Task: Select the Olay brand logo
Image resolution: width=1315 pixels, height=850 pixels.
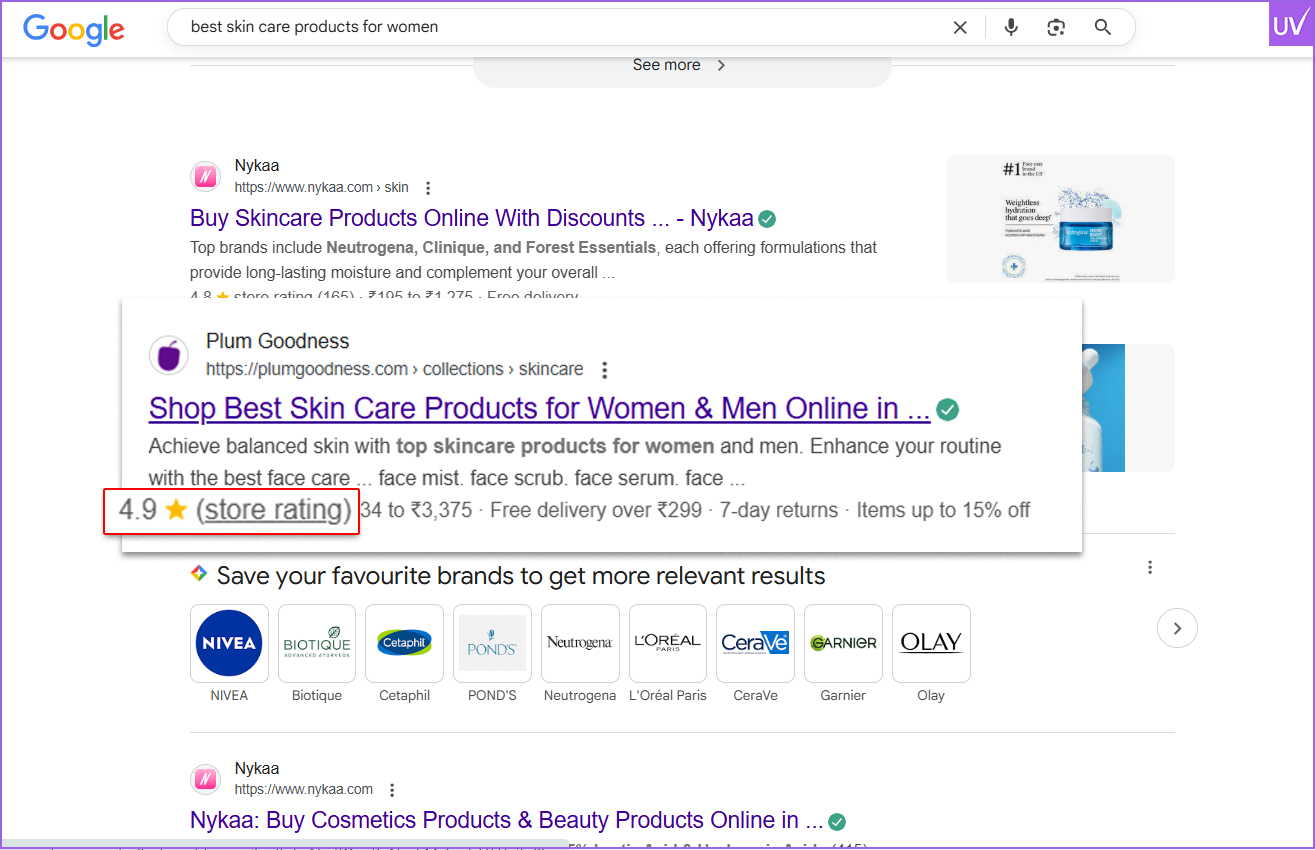Action: (931, 643)
